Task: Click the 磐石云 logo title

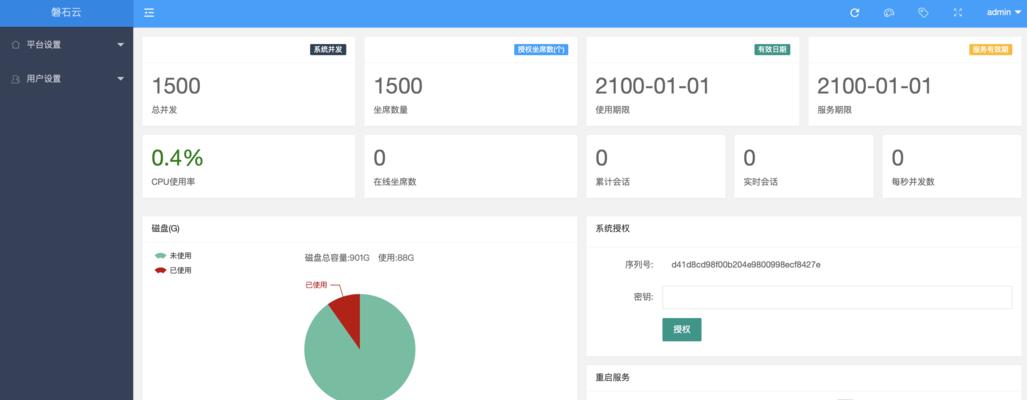Action: click(66, 12)
